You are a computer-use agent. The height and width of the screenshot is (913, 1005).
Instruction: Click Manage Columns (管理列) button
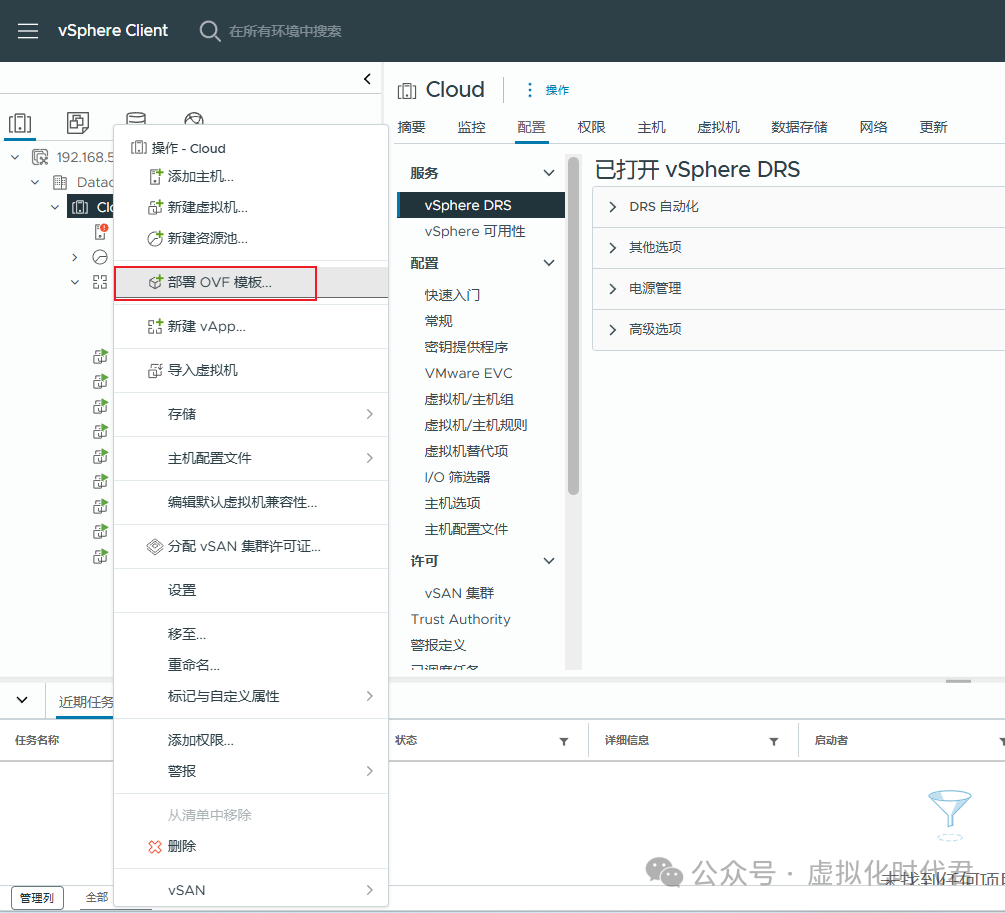click(37, 898)
